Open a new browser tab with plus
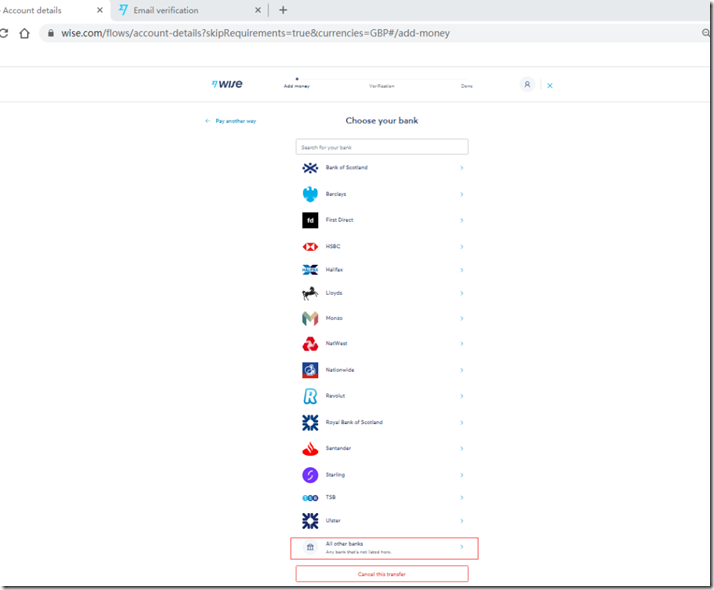This screenshot has width=714, height=590. (x=283, y=10)
